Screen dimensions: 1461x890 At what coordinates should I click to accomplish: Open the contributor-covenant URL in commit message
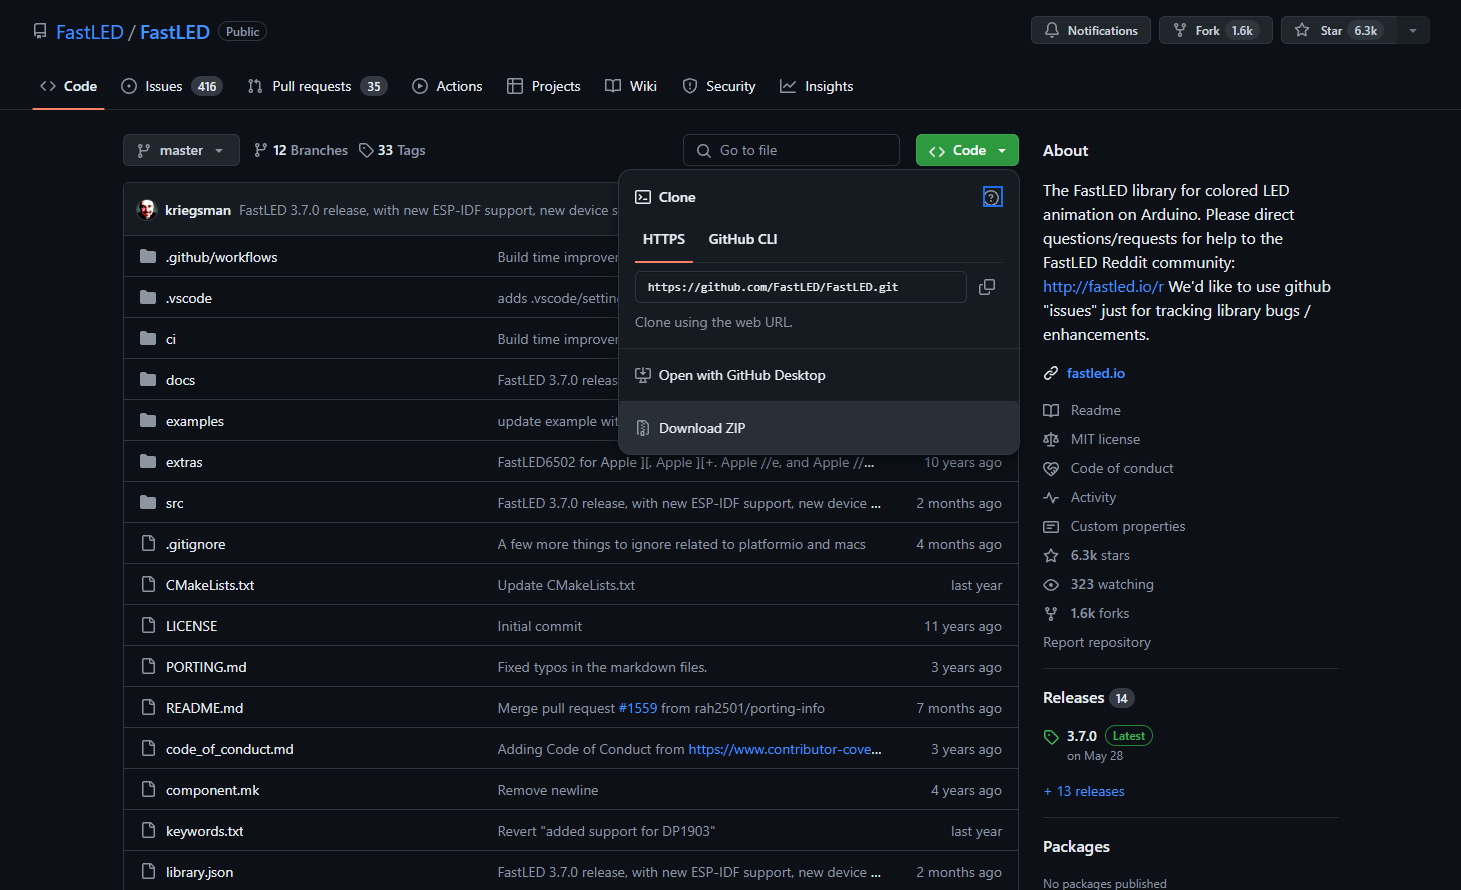pyautogui.click(x=785, y=749)
